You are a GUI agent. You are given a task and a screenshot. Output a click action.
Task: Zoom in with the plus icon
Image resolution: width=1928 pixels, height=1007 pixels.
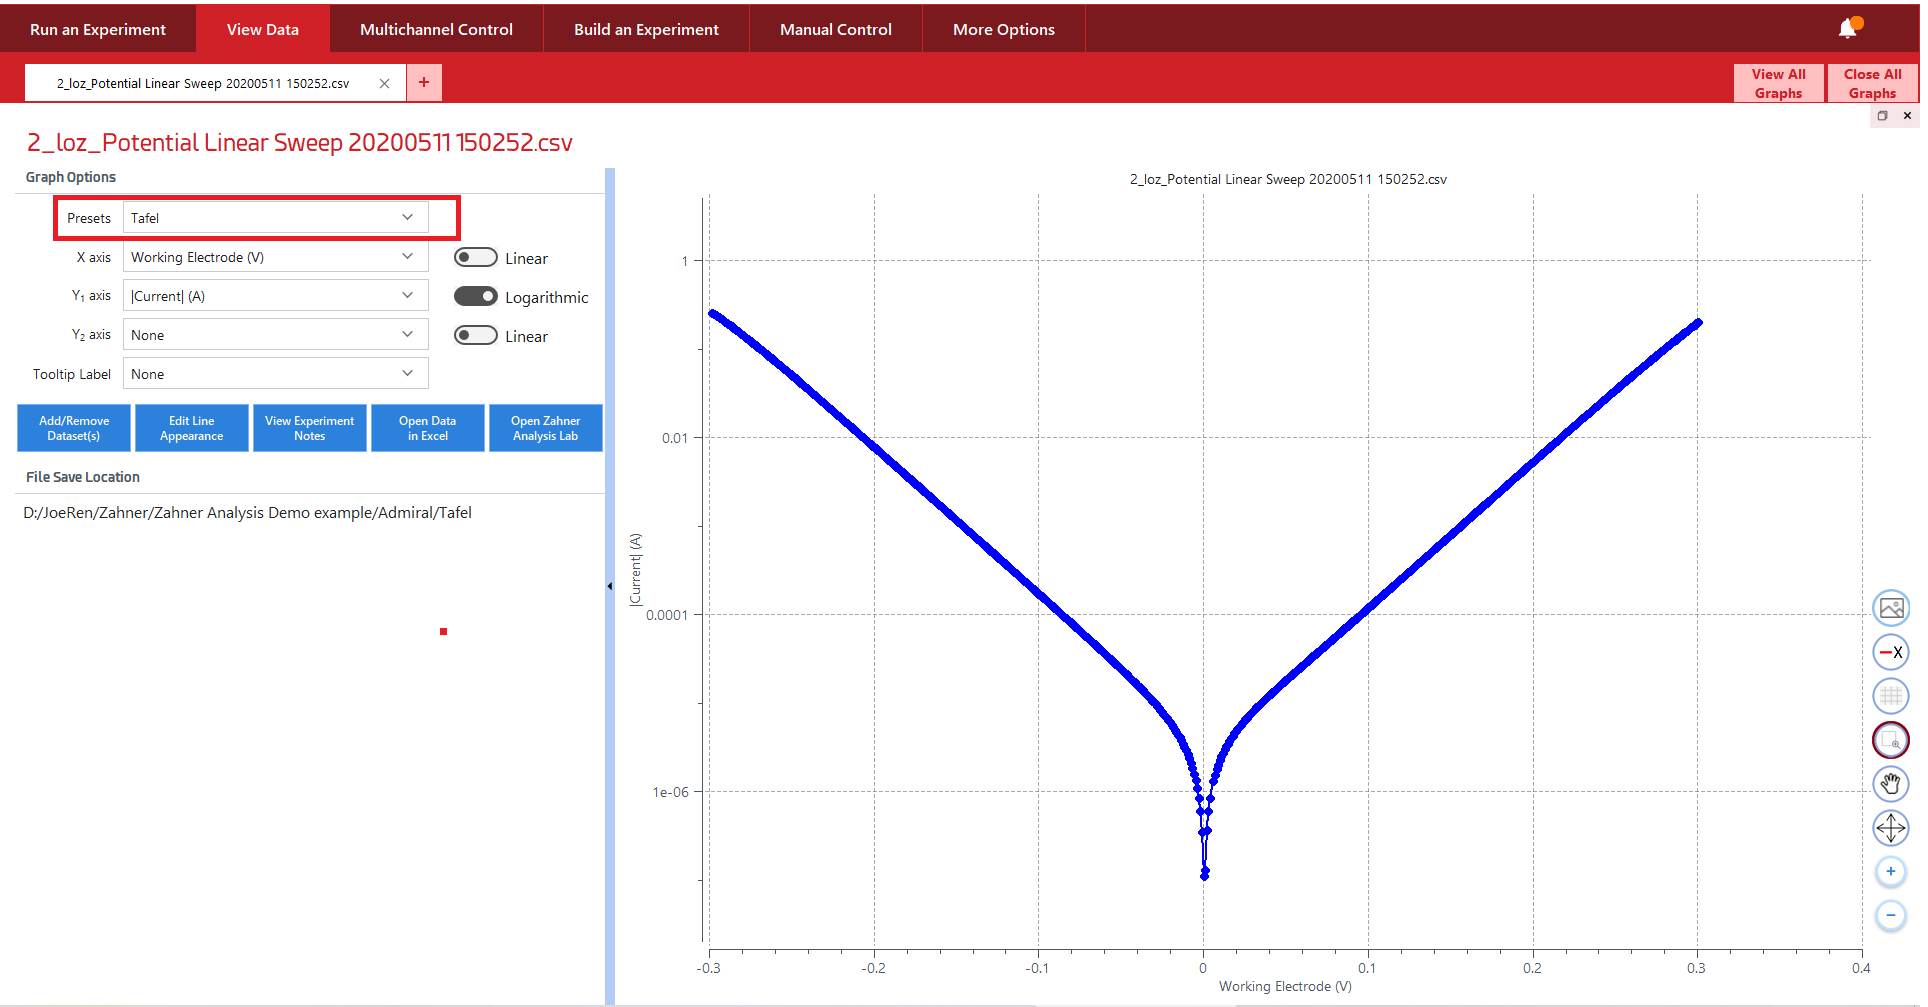click(x=1890, y=872)
